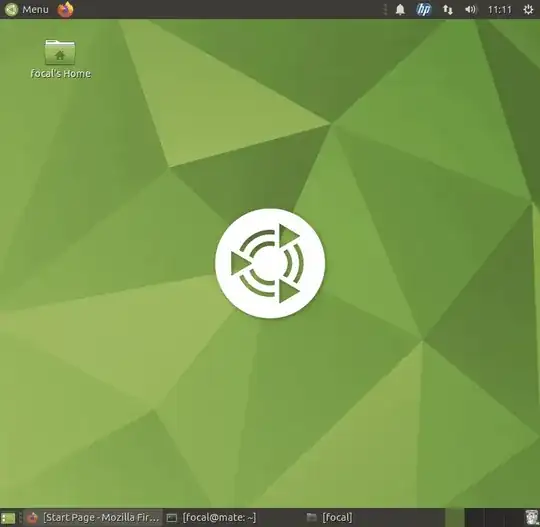Image resolution: width=540 pixels, height=527 pixels.
Task: Open the notifications bell indicator
Action: click(400, 10)
